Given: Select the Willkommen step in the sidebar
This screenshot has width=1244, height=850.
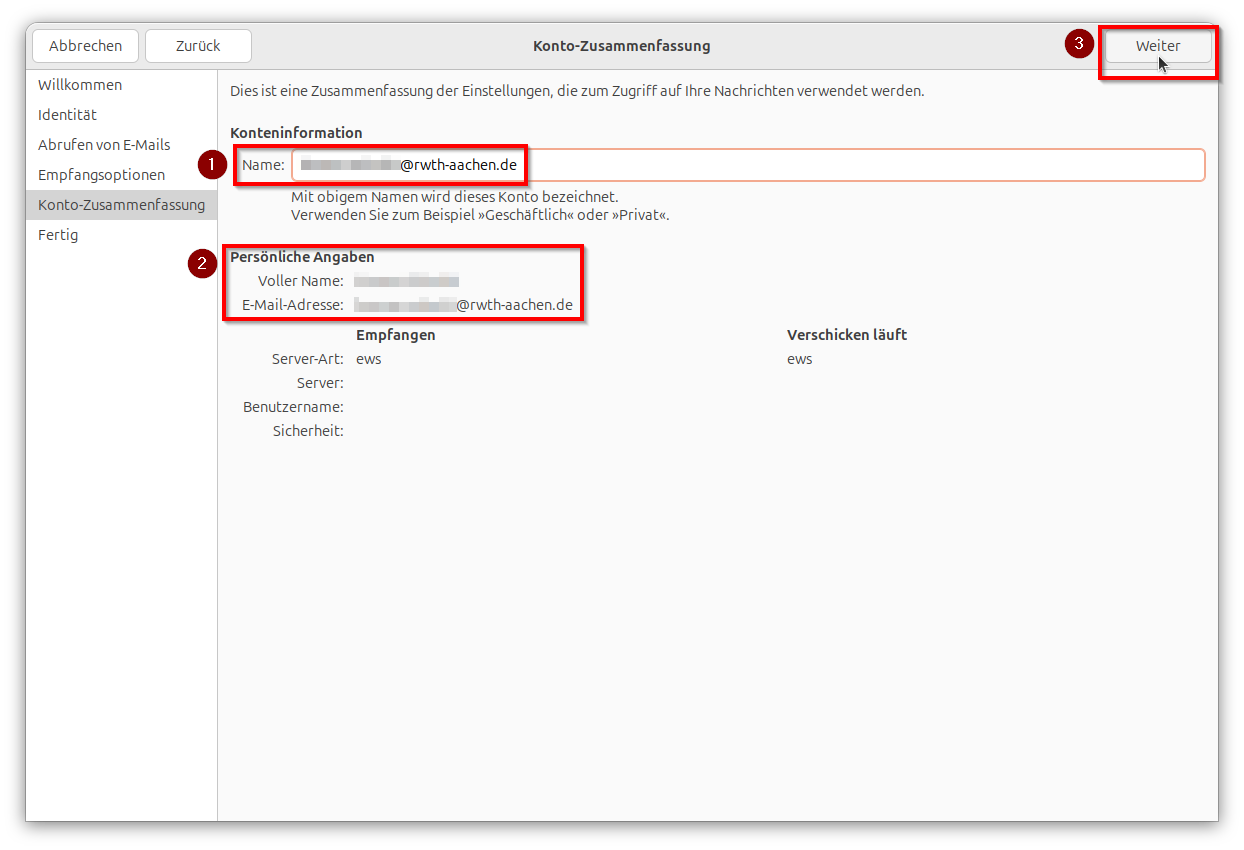Looking at the screenshot, I should pos(79,84).
